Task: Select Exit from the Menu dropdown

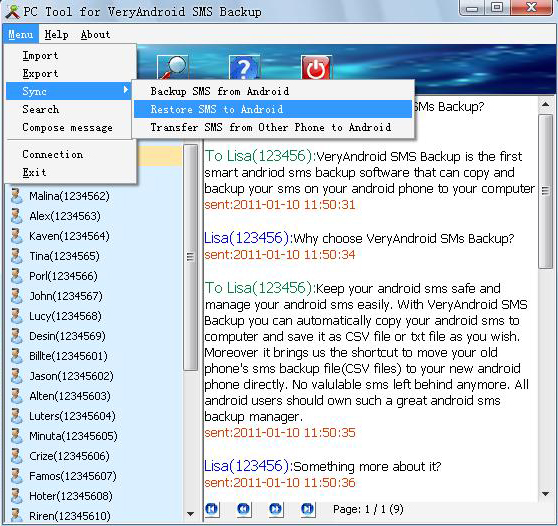Action: click(70, 172)
